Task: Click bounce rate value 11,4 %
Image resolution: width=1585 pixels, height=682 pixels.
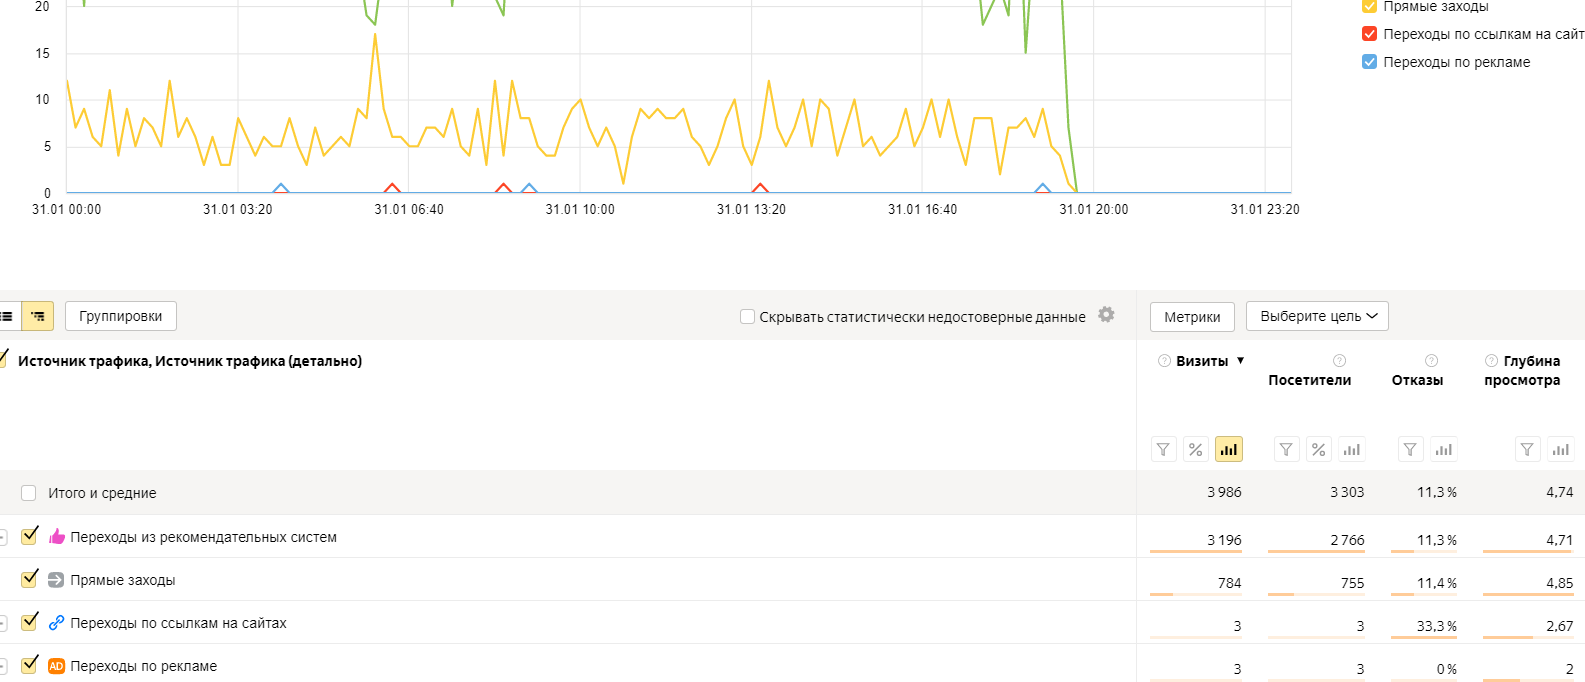Action: (x=1437, y=583)
